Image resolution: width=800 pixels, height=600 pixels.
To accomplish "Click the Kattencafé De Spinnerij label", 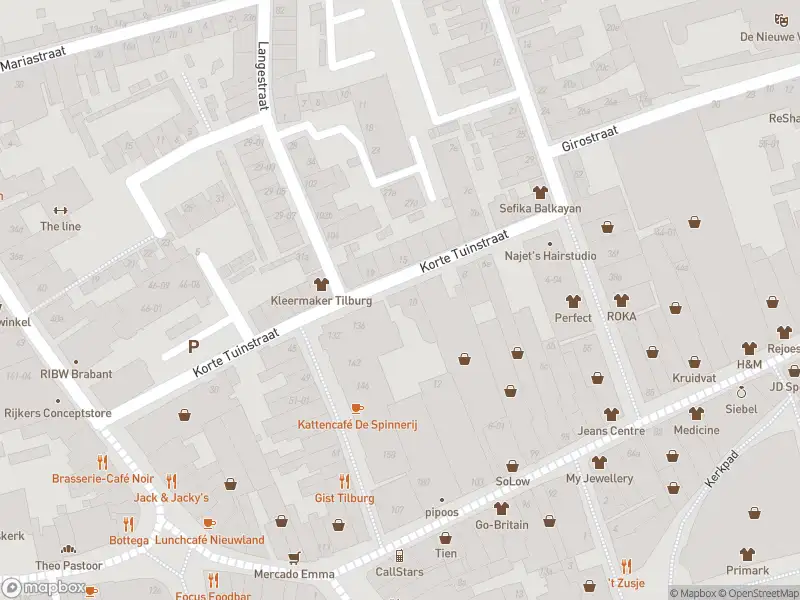I will [x=358, y=424].
